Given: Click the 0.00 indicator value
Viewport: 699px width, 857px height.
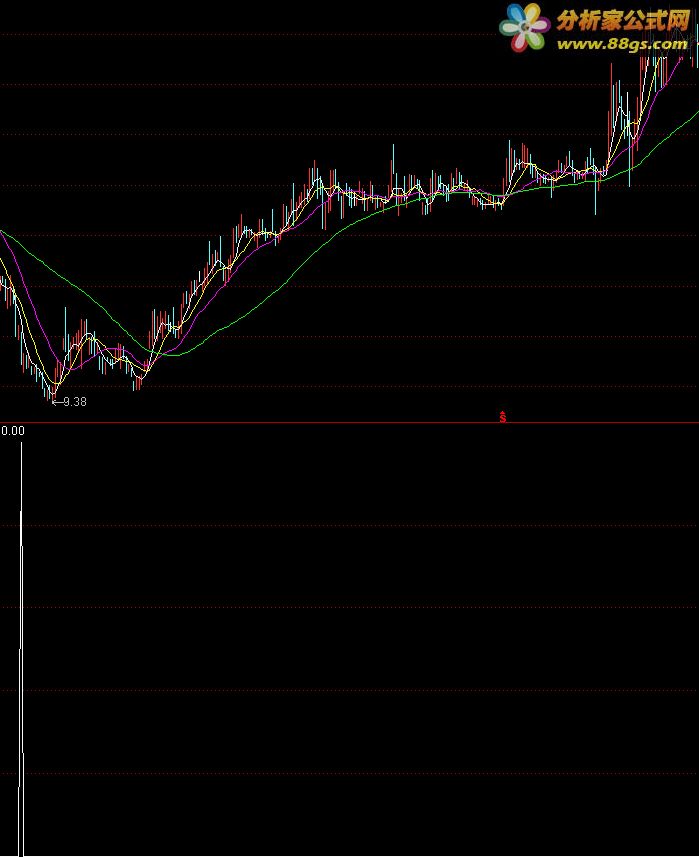Looking at the screenshot, I should (x=13, y=431).
